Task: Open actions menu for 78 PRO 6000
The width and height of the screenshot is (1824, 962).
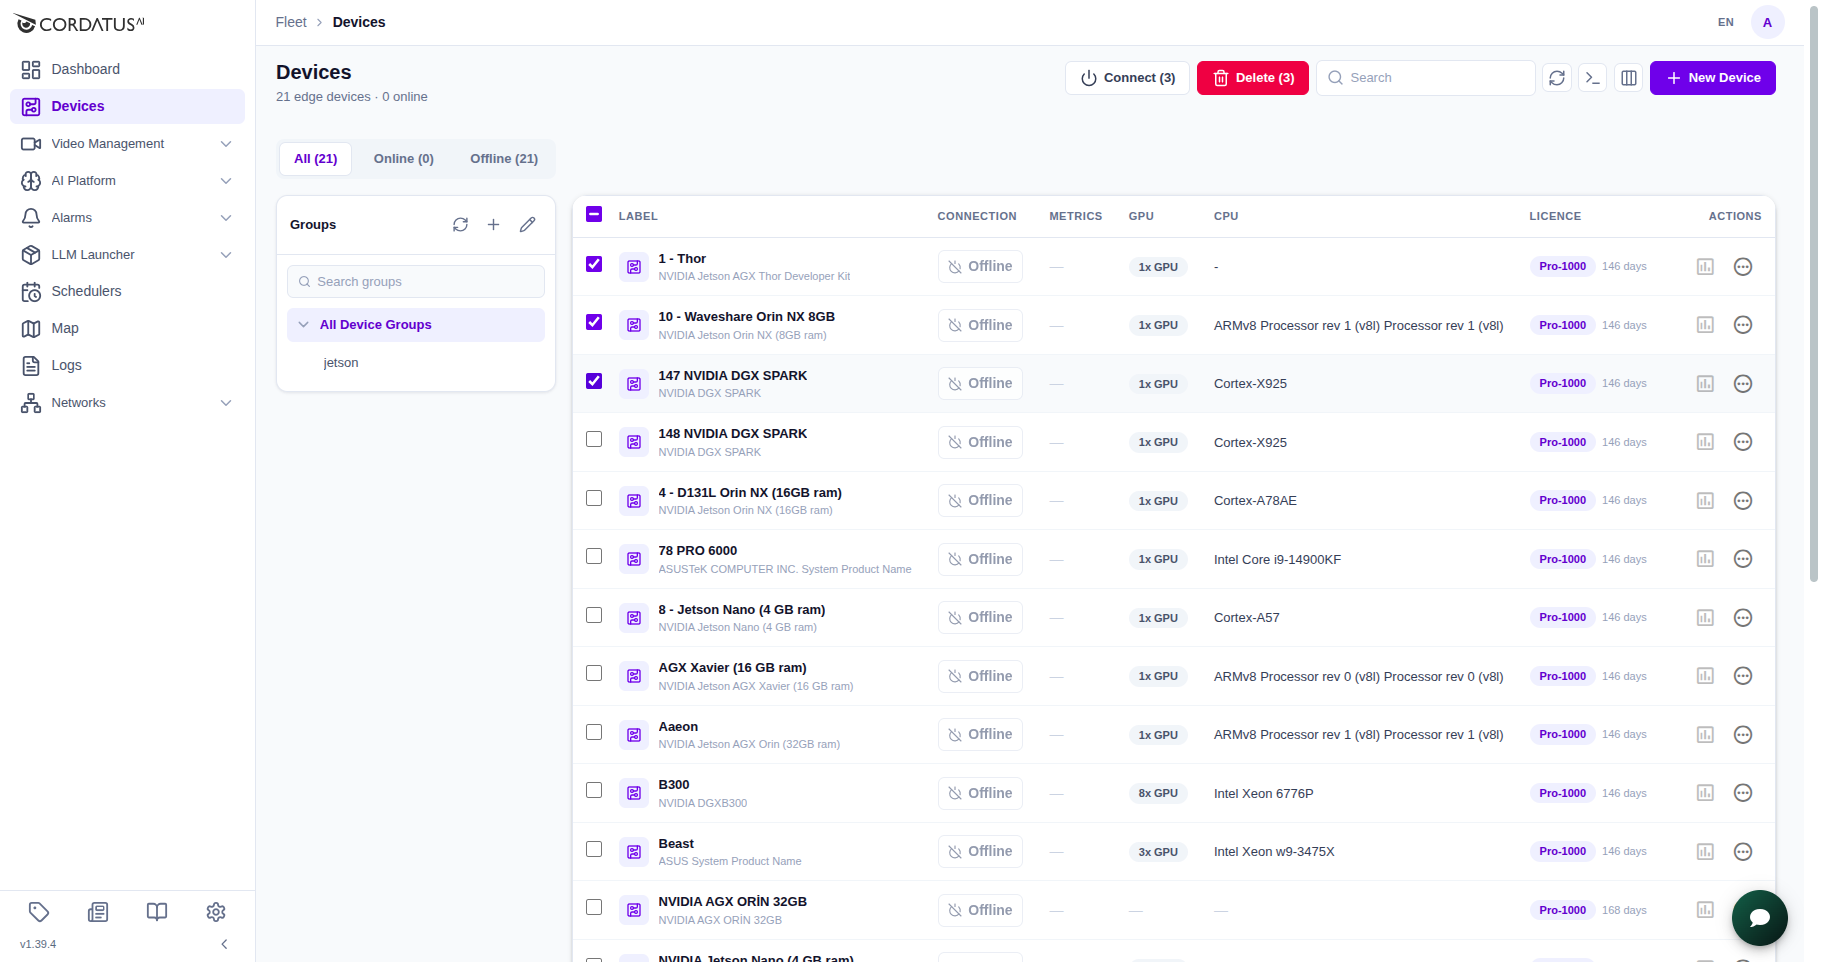Action: [1743, 559]
